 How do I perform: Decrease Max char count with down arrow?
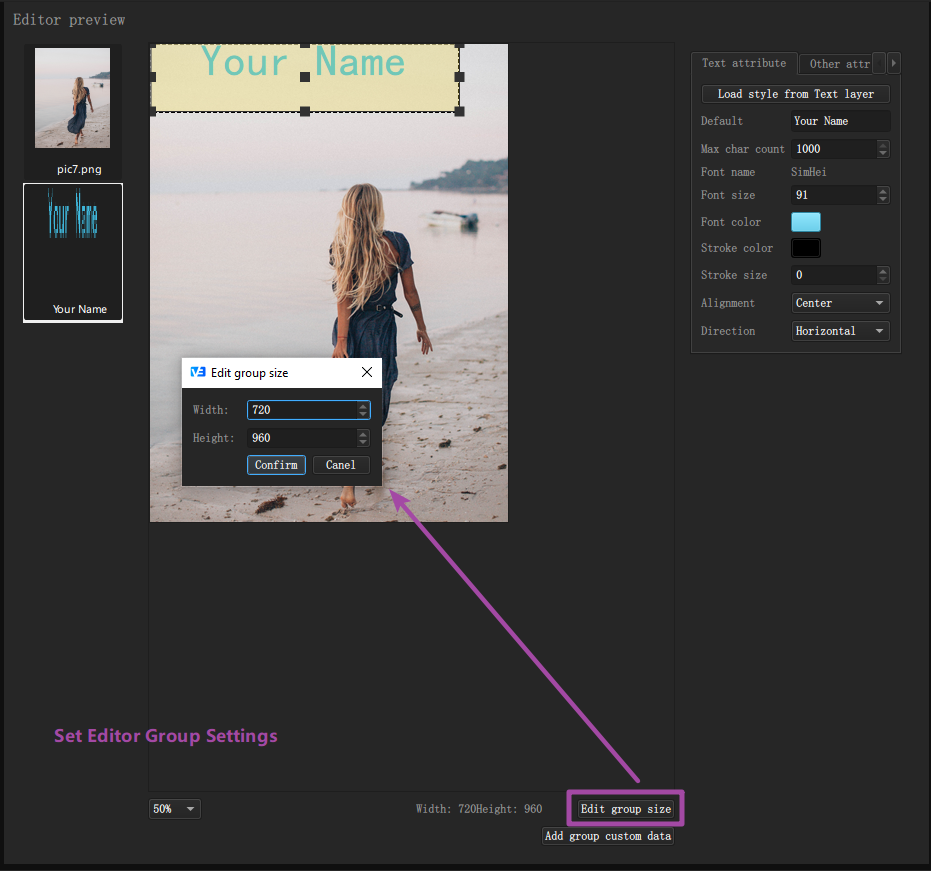[x=883, y=154]
